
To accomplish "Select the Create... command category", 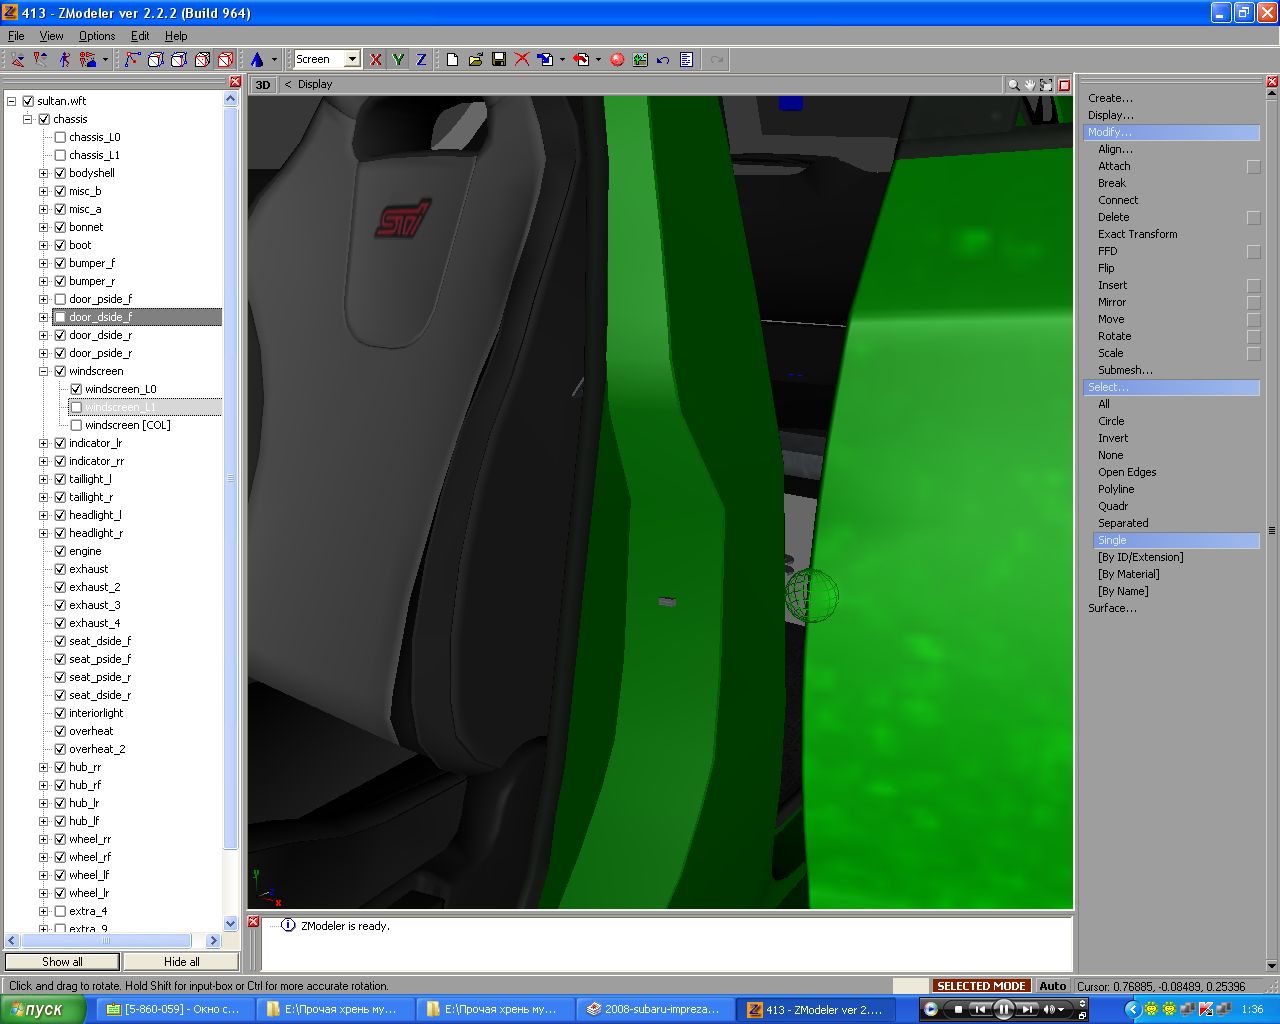I will click(x=1110, y=98).
